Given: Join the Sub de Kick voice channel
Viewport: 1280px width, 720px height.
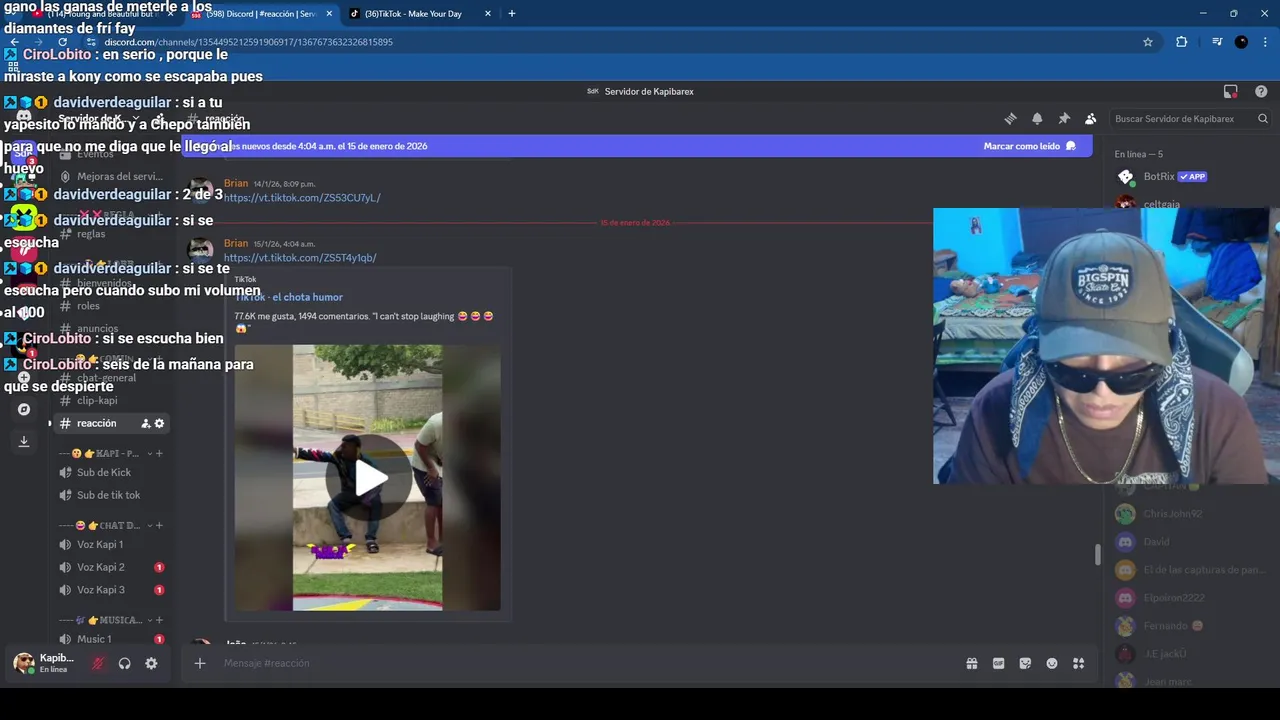Looking at the screenshot, I should point(110,472).
